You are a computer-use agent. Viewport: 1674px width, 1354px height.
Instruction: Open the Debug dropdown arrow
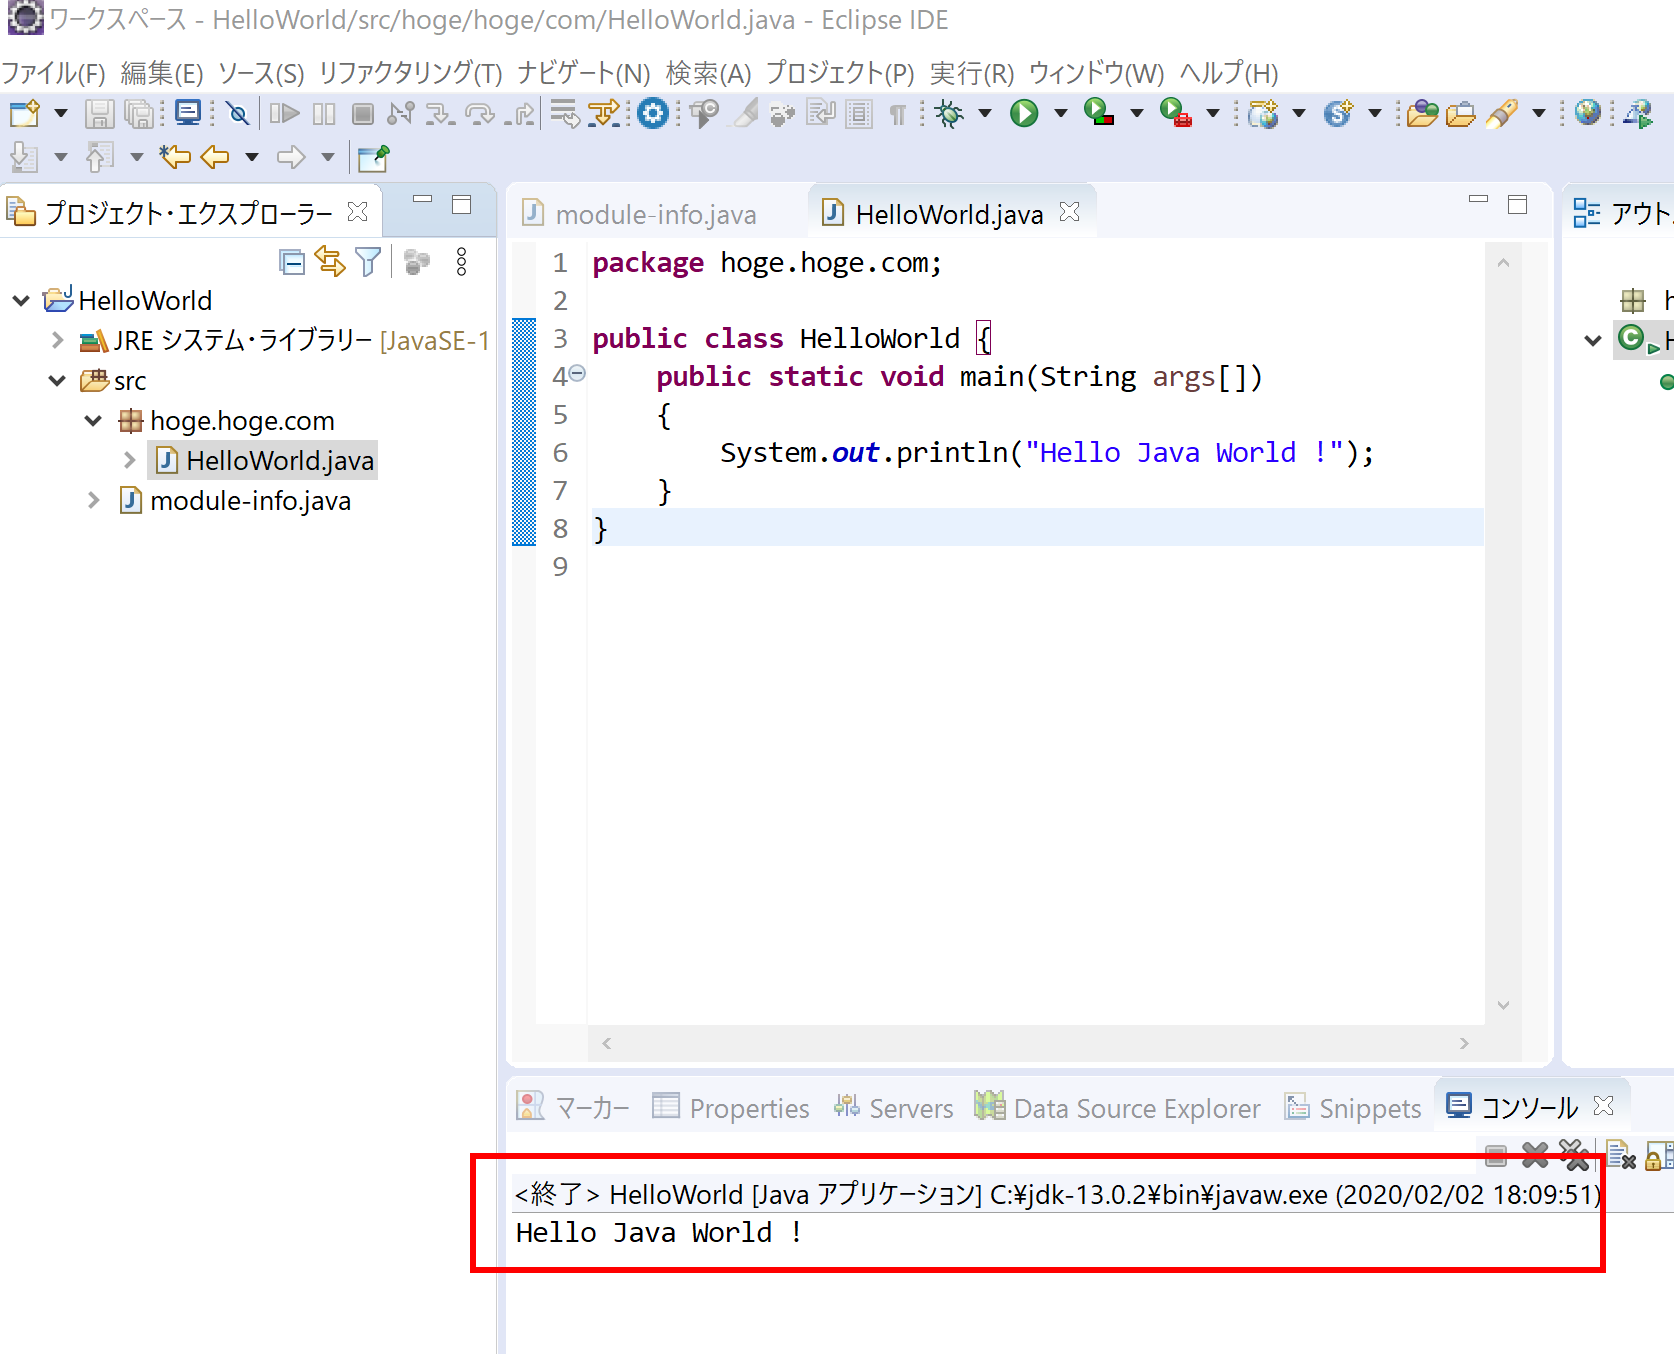985,113
